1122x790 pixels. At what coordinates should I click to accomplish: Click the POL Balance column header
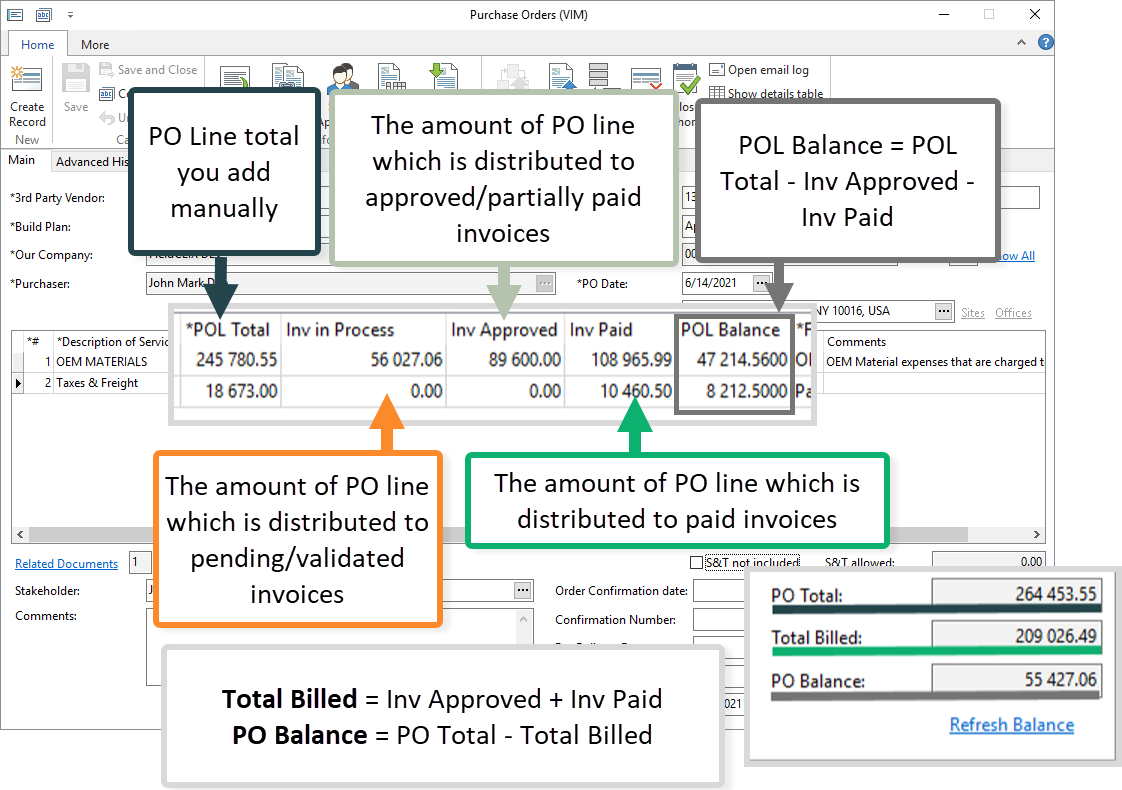[731, 330]
